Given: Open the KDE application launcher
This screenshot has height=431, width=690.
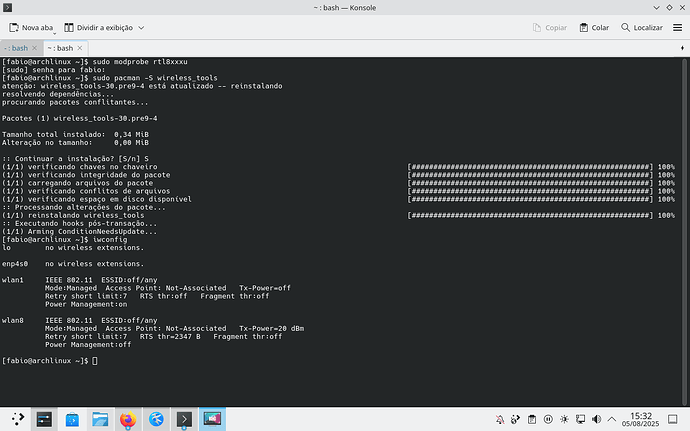Looking at the screenshot, I should pos(17,418).
